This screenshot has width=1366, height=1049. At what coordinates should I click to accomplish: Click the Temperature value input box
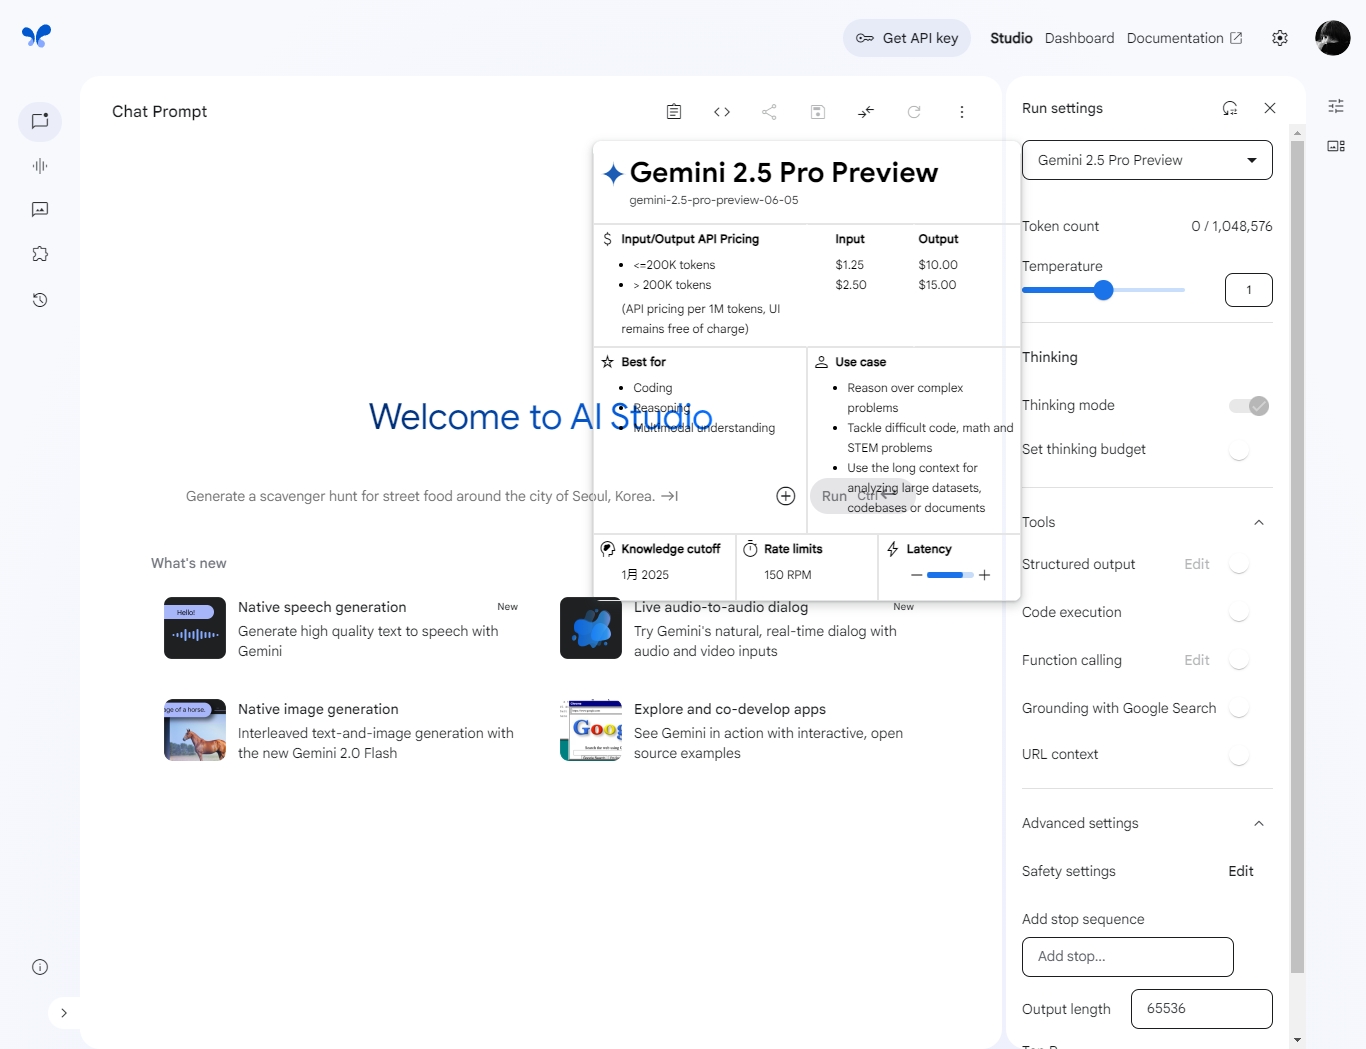(x=1249, y=290)
